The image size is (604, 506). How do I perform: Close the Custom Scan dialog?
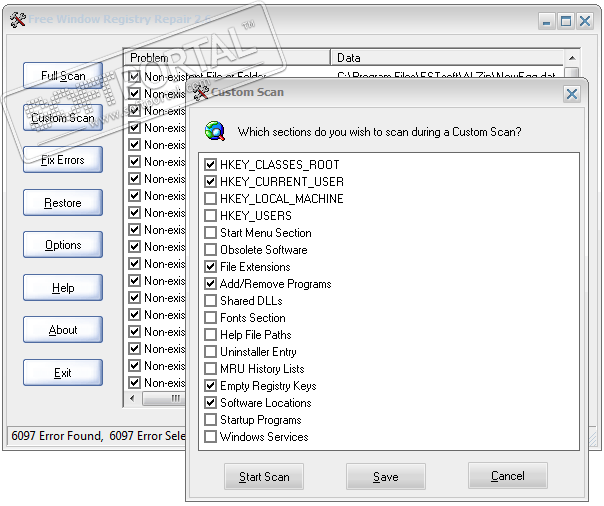pos(572,94)
